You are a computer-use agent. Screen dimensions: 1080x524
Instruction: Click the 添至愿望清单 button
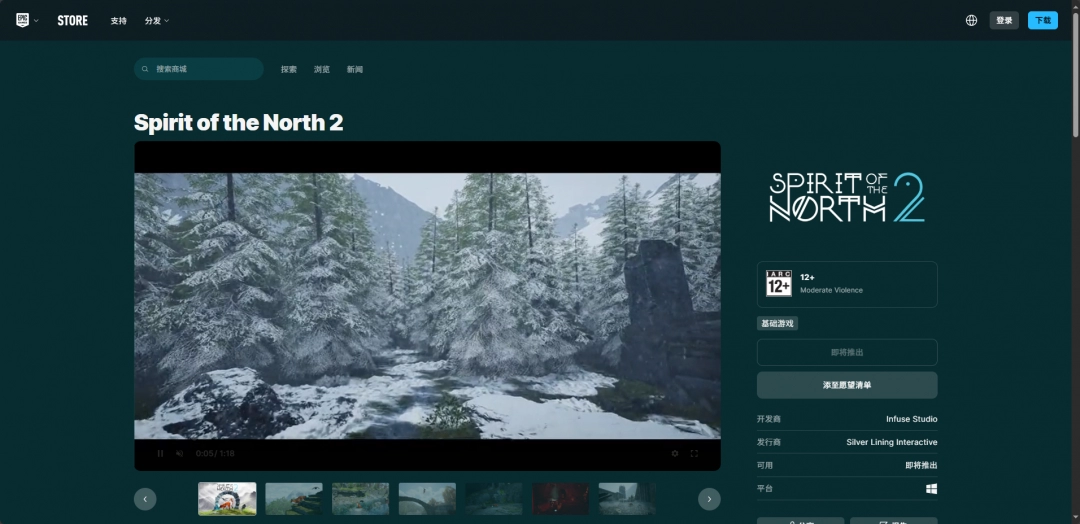pos(847,385)
